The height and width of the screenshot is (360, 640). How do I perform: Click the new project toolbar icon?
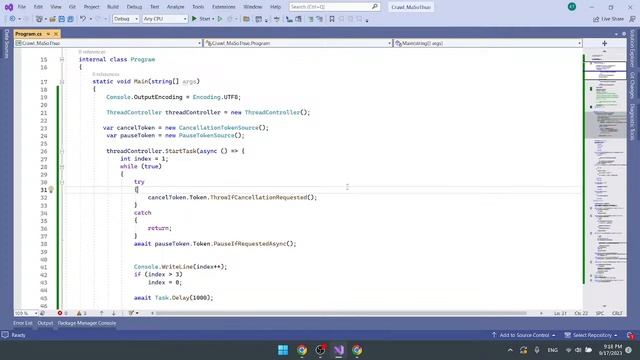[x=39, y=19]
